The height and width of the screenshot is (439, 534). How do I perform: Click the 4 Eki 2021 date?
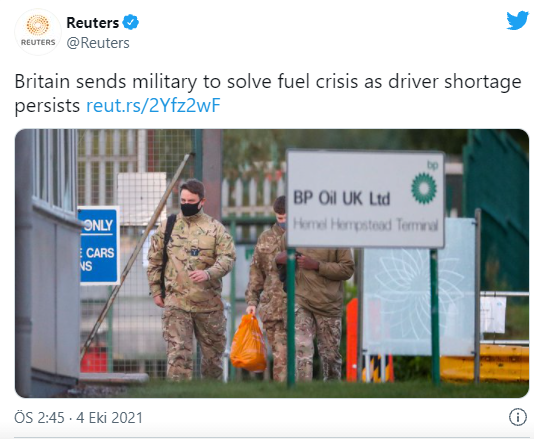(109, 418)
